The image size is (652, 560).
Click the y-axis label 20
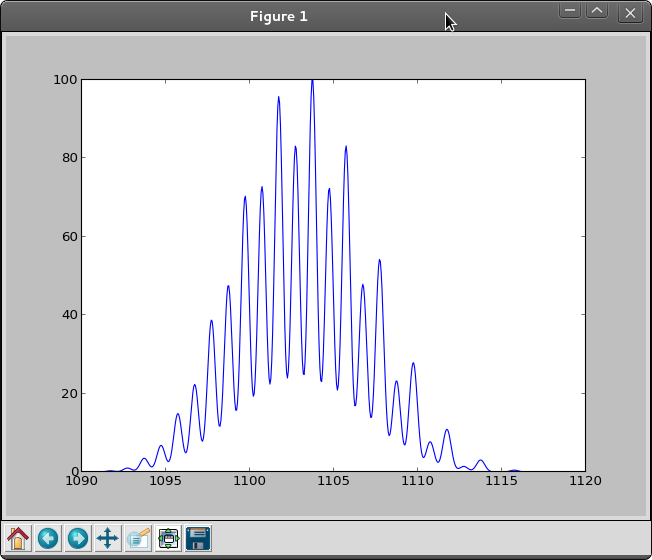(x=69, y=393)
